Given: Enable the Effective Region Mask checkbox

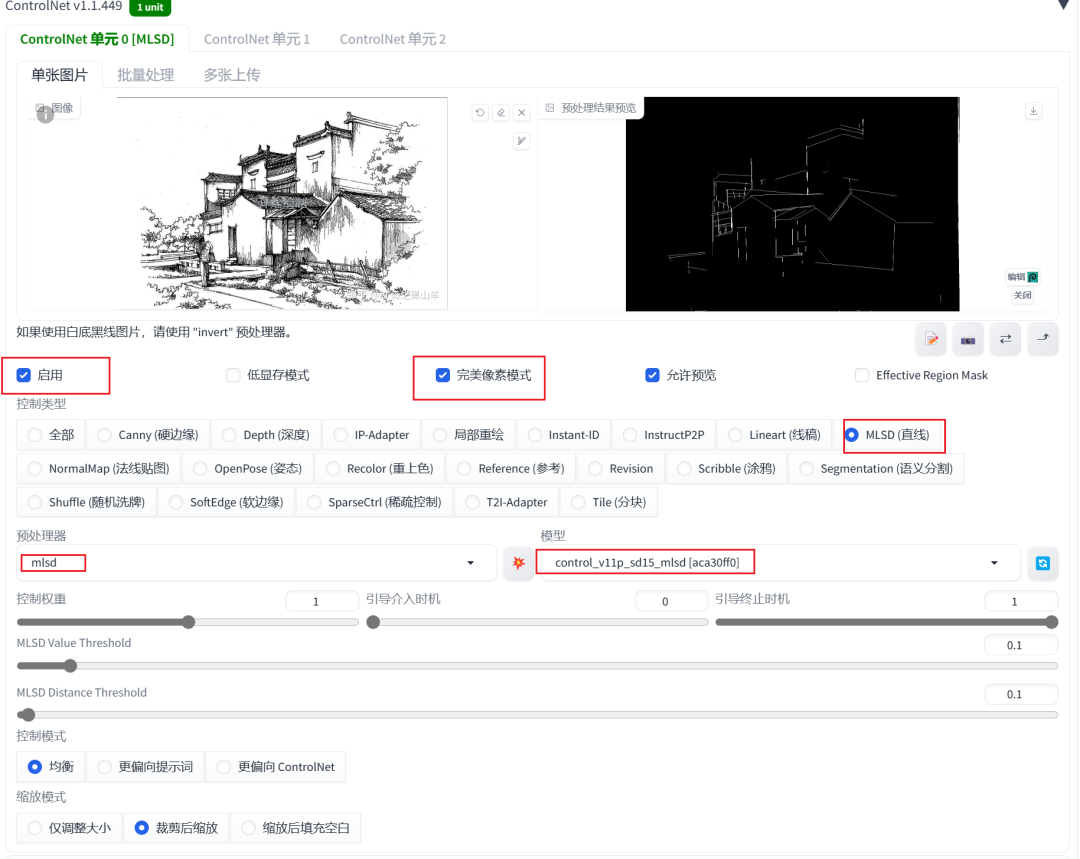Looking at the screenshot, I should coord(862,375).
